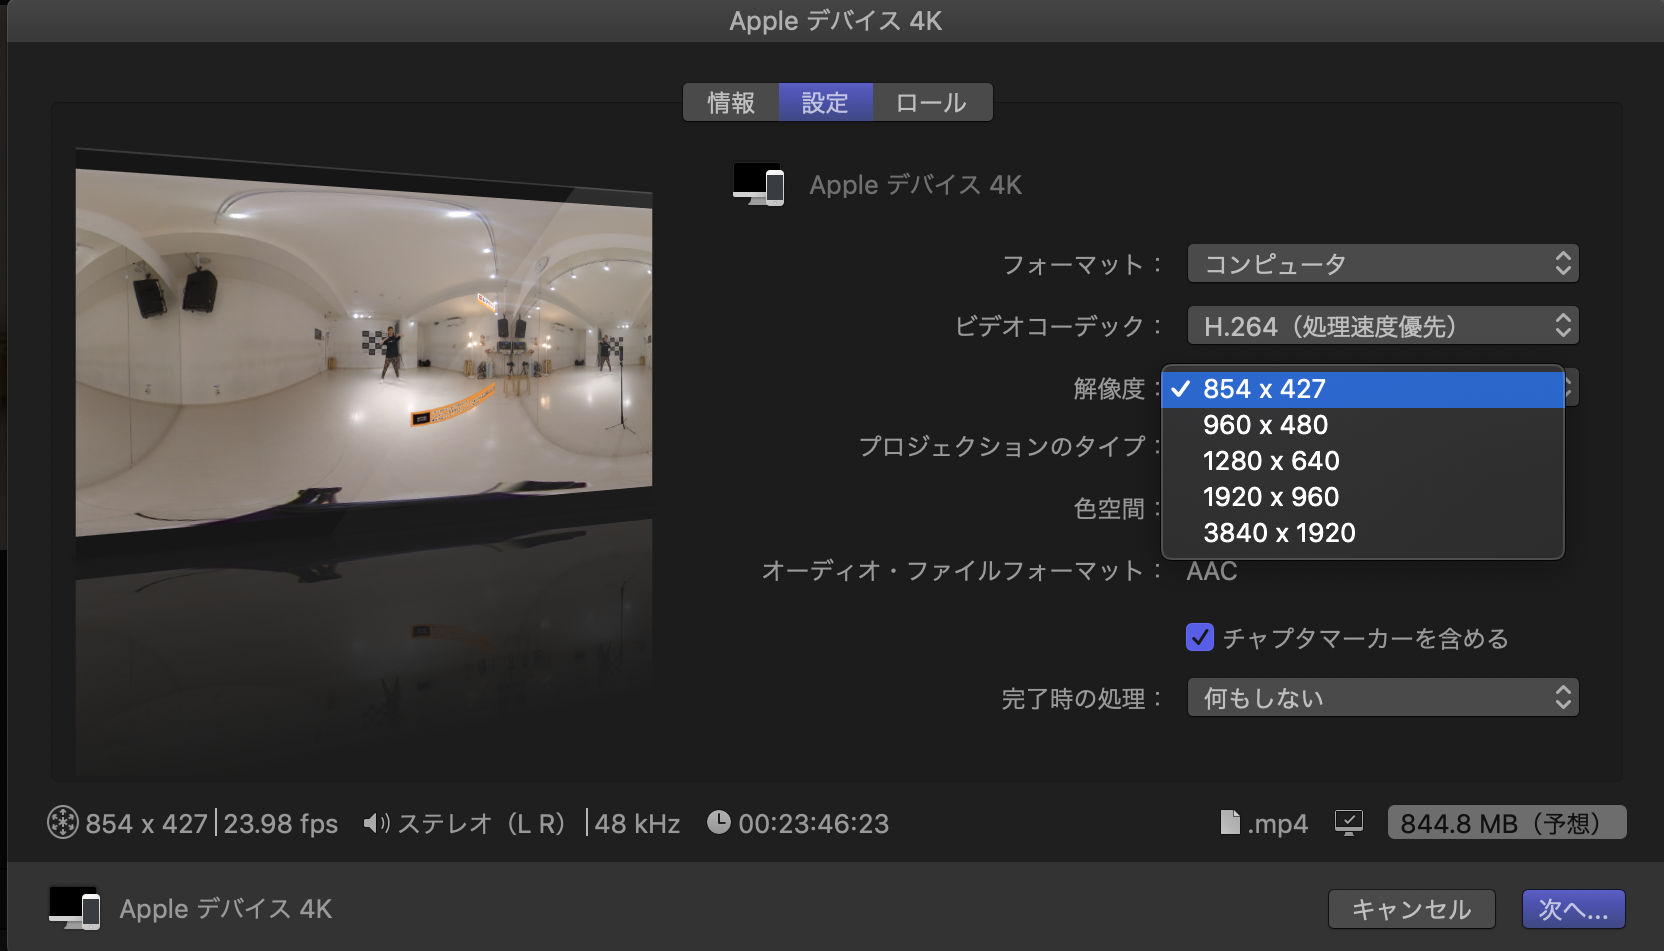Click the 844.8 MB（予想）file size field

tap(1507, 823)
